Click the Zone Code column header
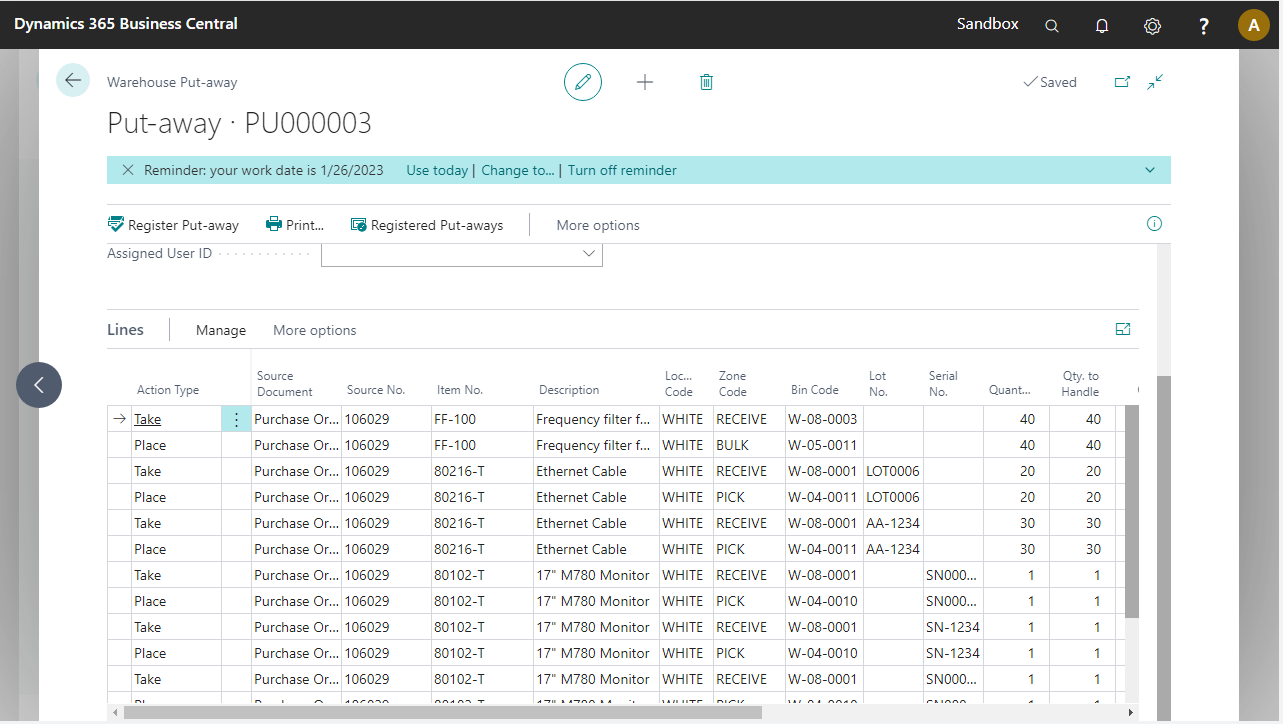The width and height of the screenshot is (1283, 724). [733, 384]
